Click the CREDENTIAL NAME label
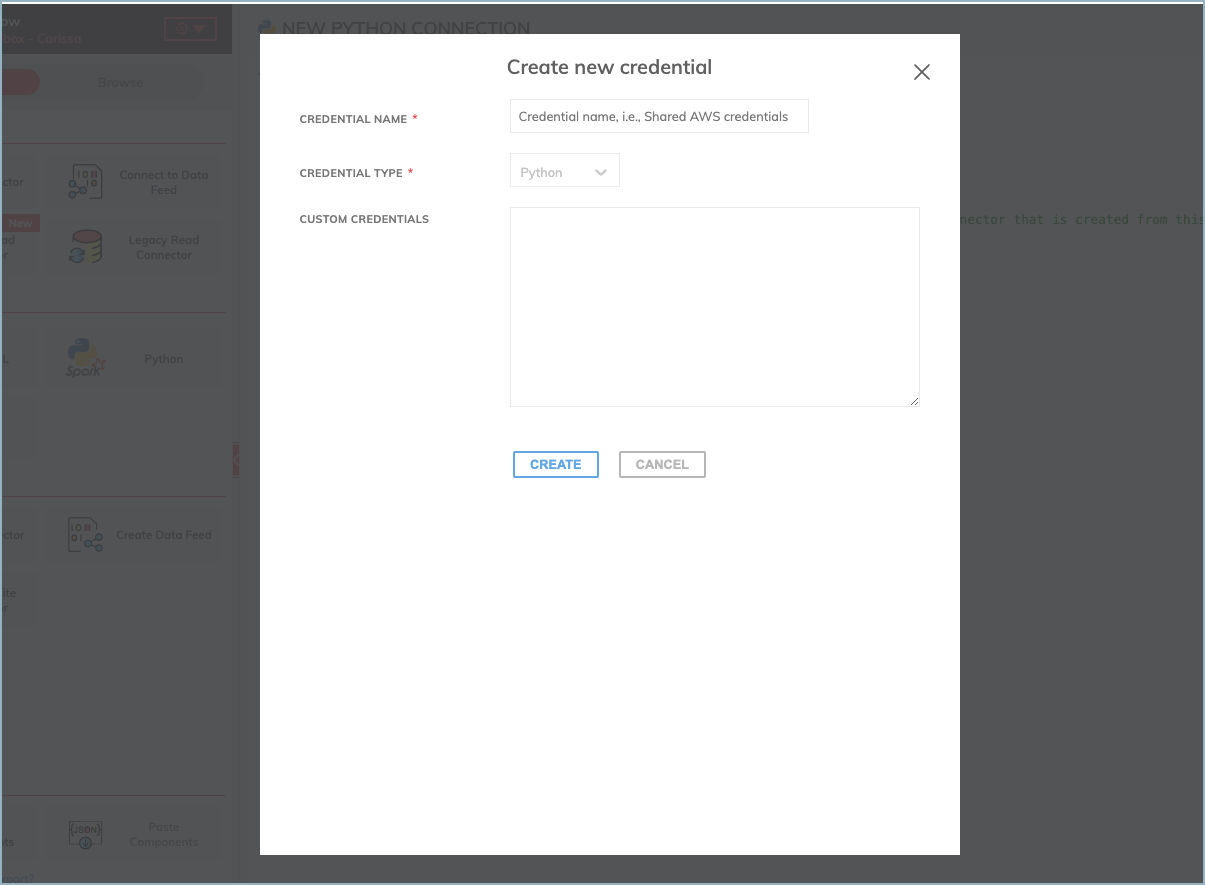Image resolution: width=1205 pixels, height=885 pixels. [353, 119]
